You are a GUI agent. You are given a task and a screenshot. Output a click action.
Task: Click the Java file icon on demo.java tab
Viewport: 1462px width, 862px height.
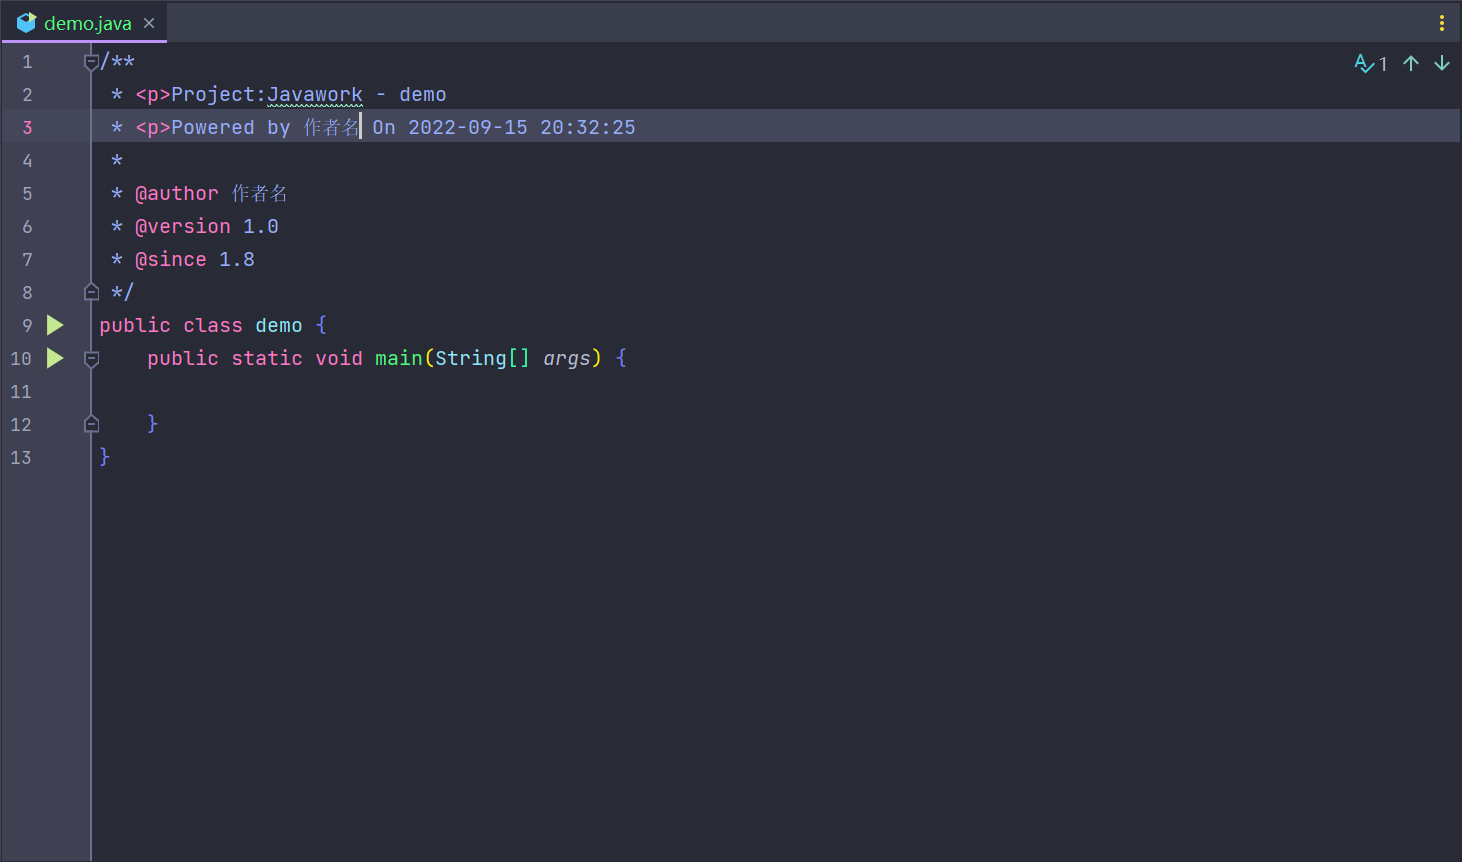pyautogui.click(x=26, y=23)
